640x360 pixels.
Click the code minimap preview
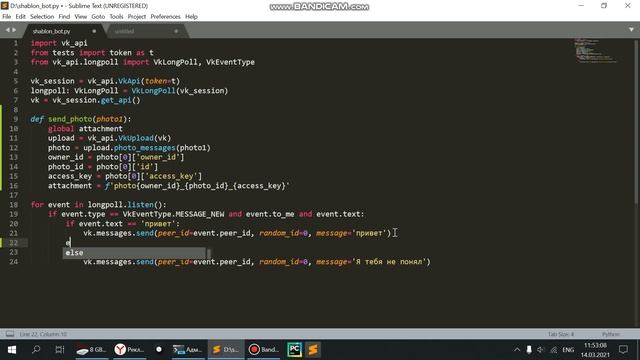(596, 51)
